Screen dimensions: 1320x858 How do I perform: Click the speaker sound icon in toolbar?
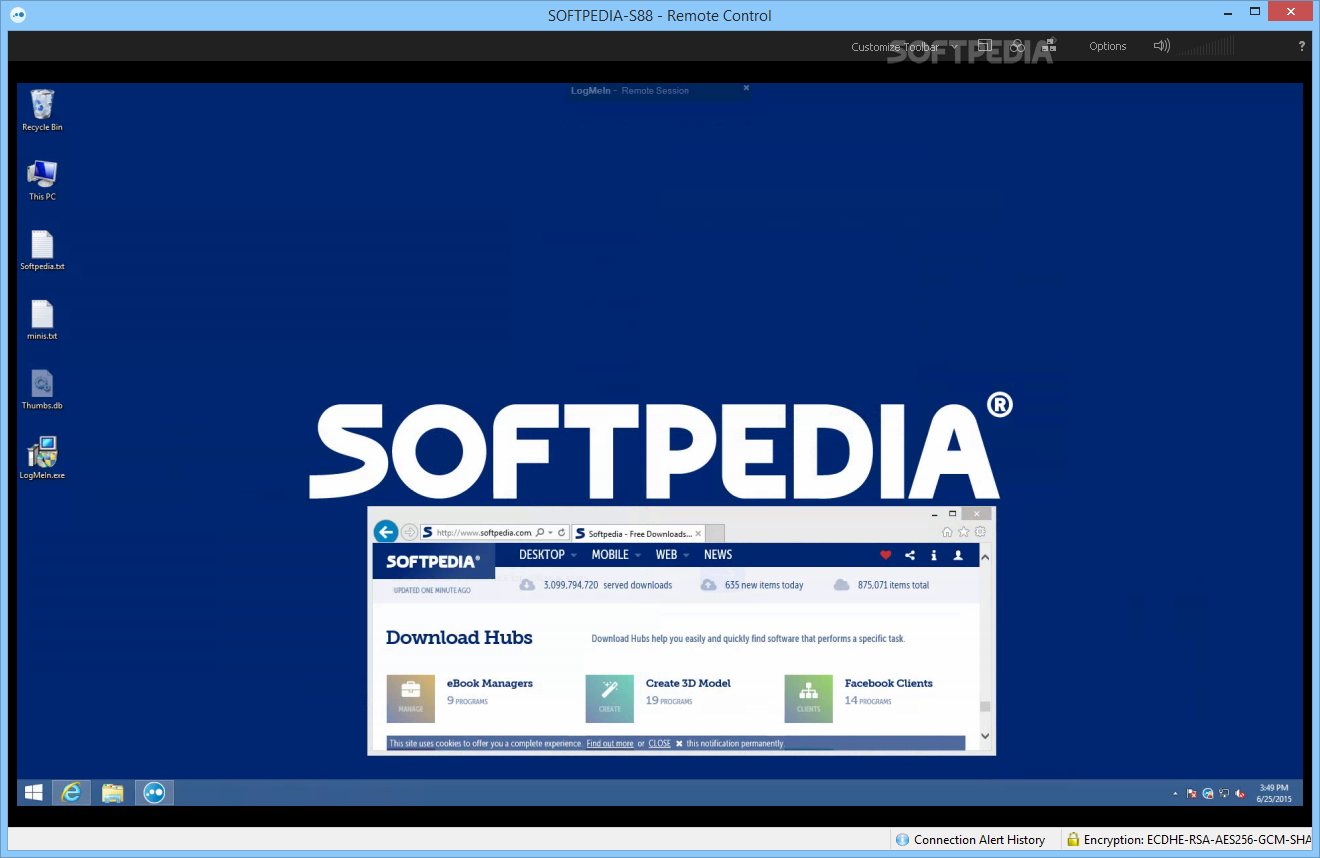click(x=1161, y=46)
